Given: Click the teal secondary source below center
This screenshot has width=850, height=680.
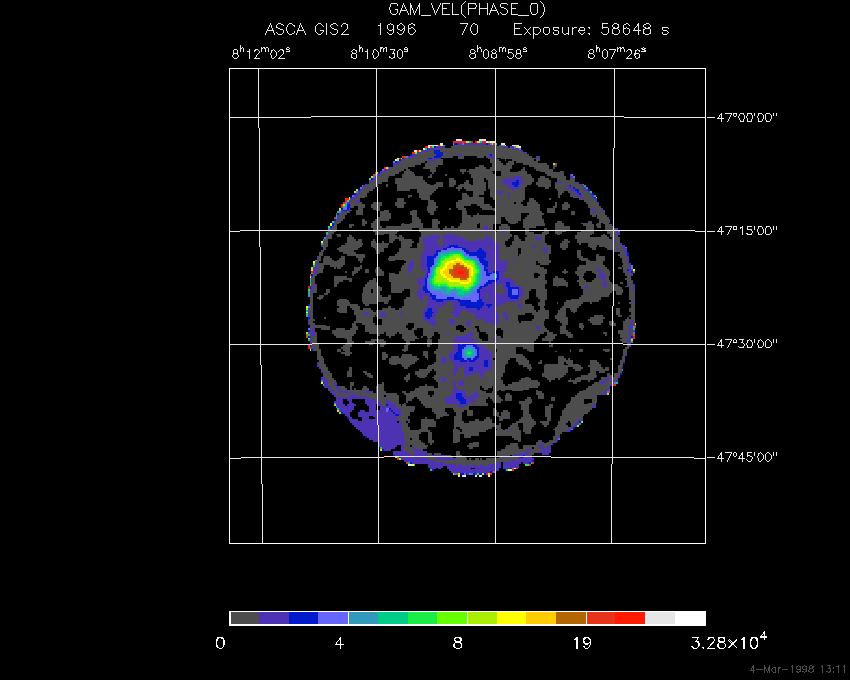Looking at the screenshot, I should coord(469,353).
